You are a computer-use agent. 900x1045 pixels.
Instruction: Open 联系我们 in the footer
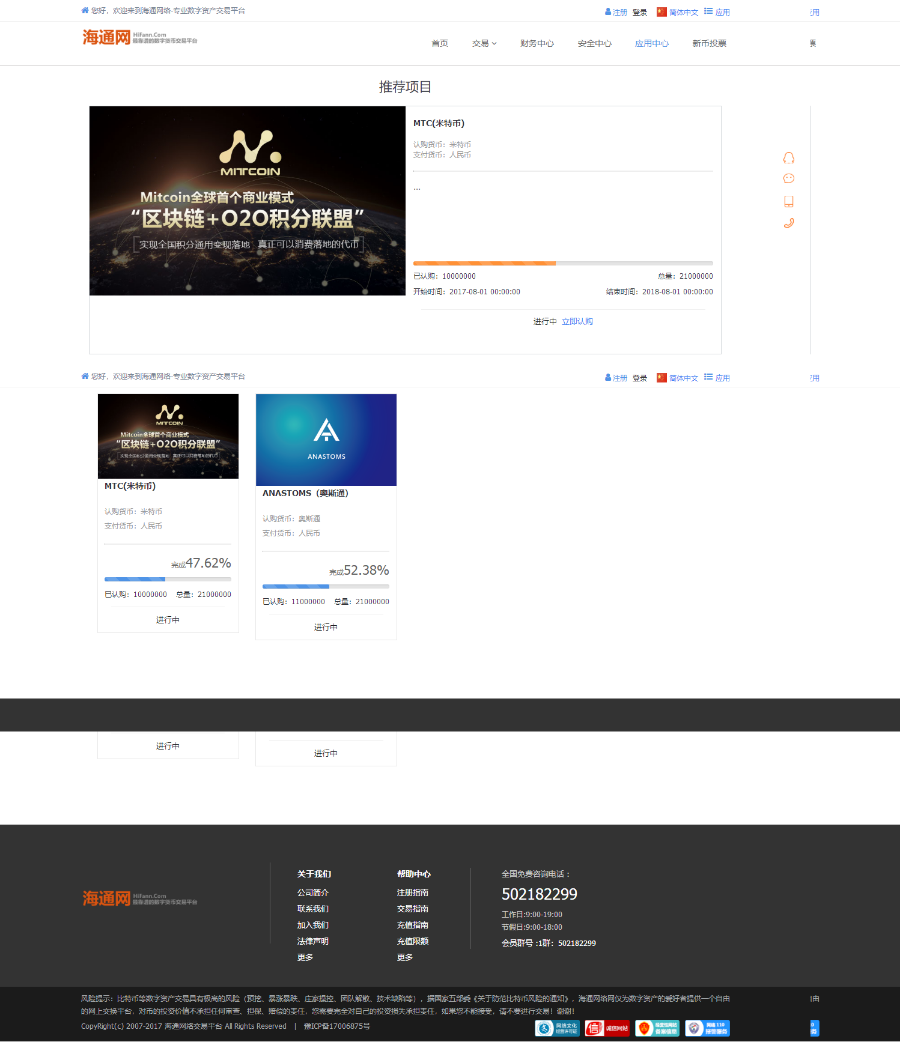(x=313, y=909)
